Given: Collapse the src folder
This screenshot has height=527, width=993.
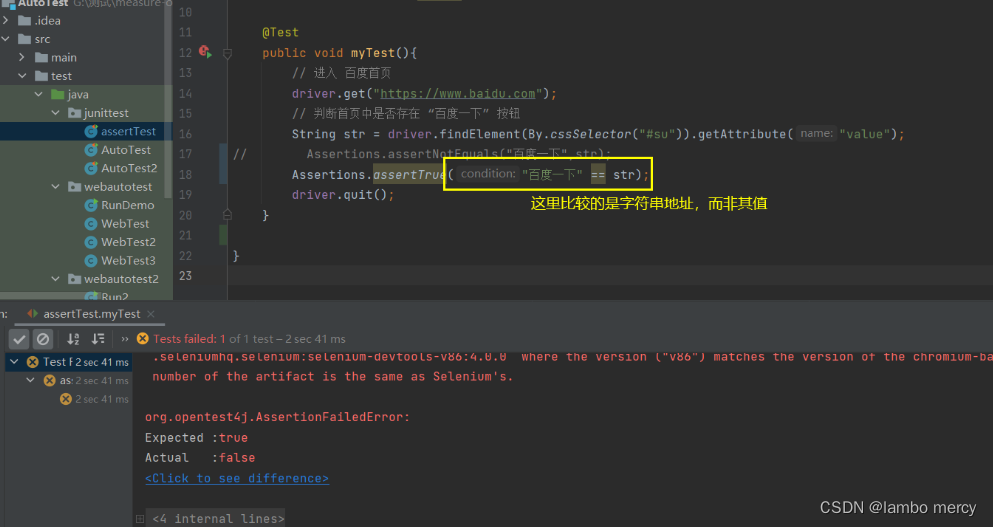Looking at the screenshot, I should (x=6, y=39).
